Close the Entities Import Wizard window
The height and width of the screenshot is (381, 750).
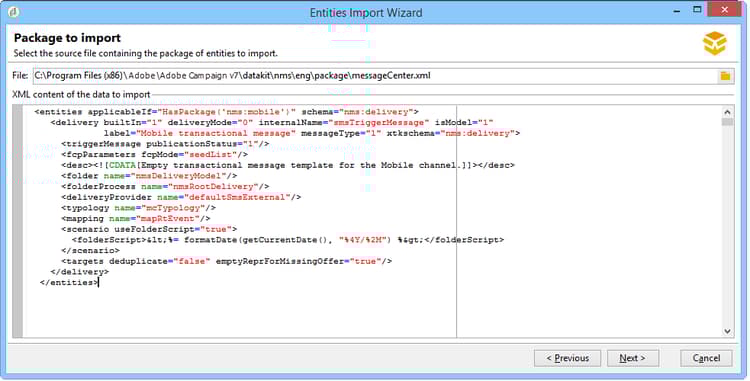pos(725,10)
